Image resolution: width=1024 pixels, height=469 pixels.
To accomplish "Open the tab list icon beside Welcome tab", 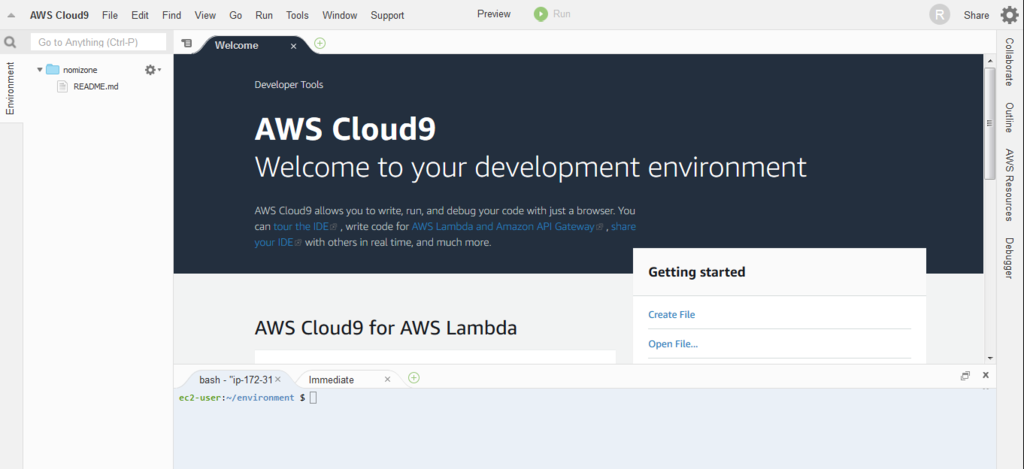I will (x=187, y=44).
